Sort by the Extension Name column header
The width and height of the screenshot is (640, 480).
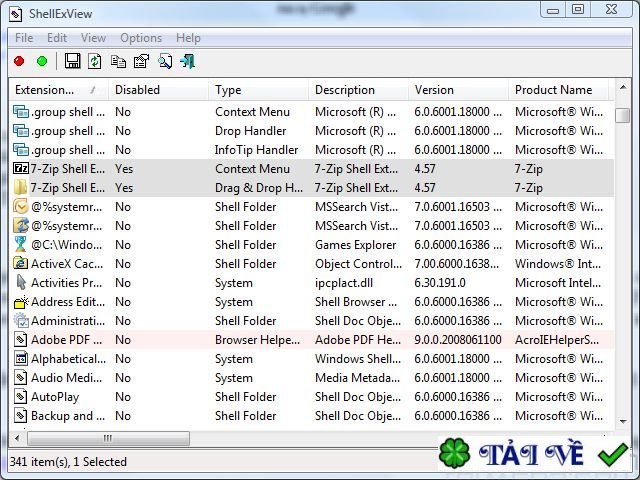coord(55,90)
